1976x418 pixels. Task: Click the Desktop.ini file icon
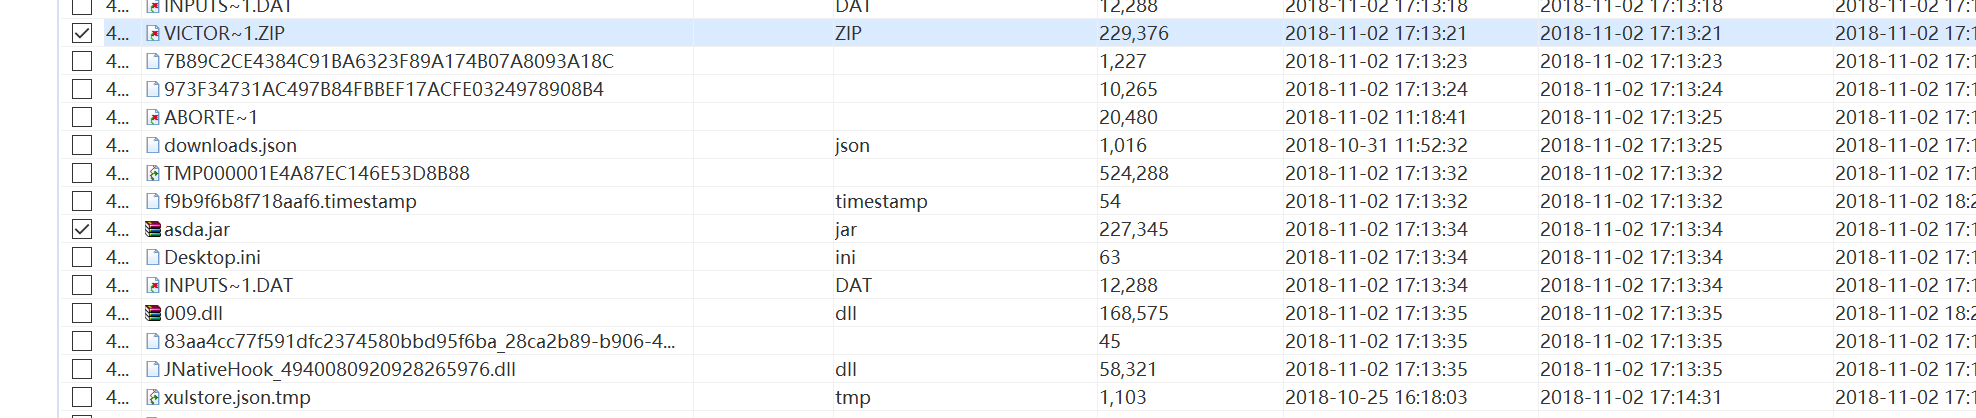click(153, 257)
